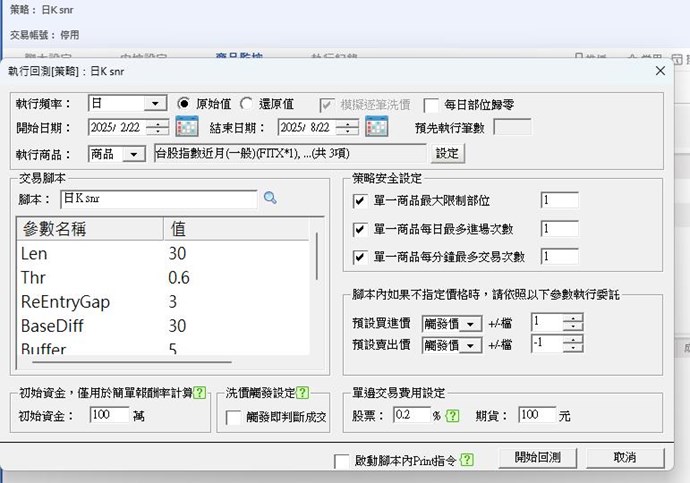This screenshot has width=690, height=483.
Task: Enable 每日部位歸零 checkbox
Action: [x=431, y=104]
